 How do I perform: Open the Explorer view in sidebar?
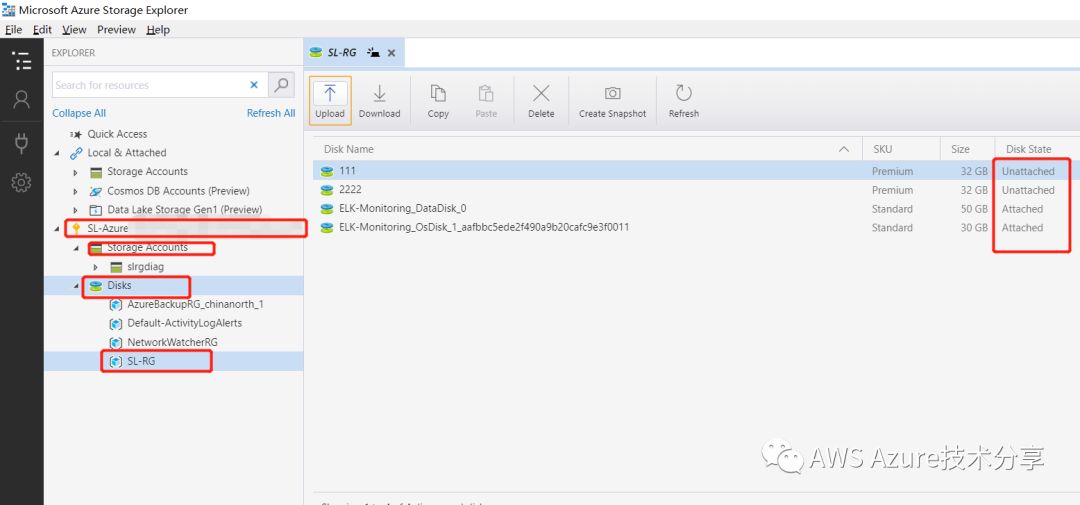click(x=21, y=61)
